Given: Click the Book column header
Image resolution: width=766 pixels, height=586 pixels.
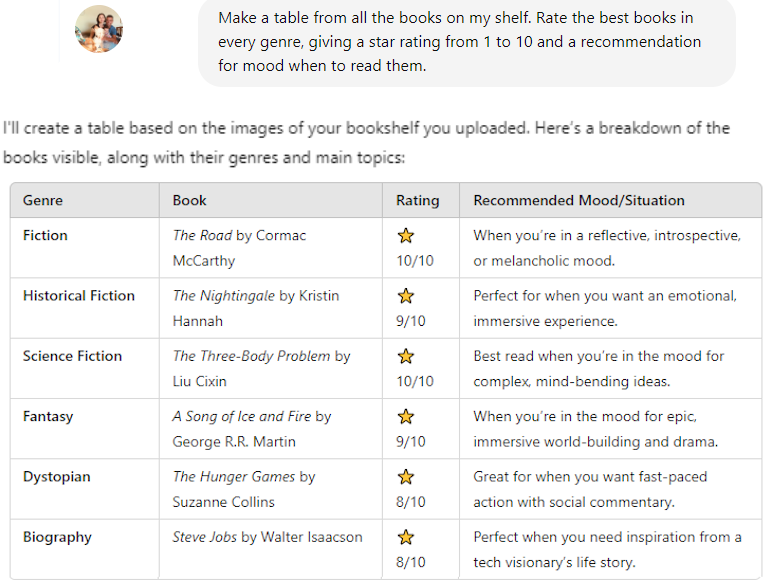Looking at the screenshot, I should coord(190,200).
